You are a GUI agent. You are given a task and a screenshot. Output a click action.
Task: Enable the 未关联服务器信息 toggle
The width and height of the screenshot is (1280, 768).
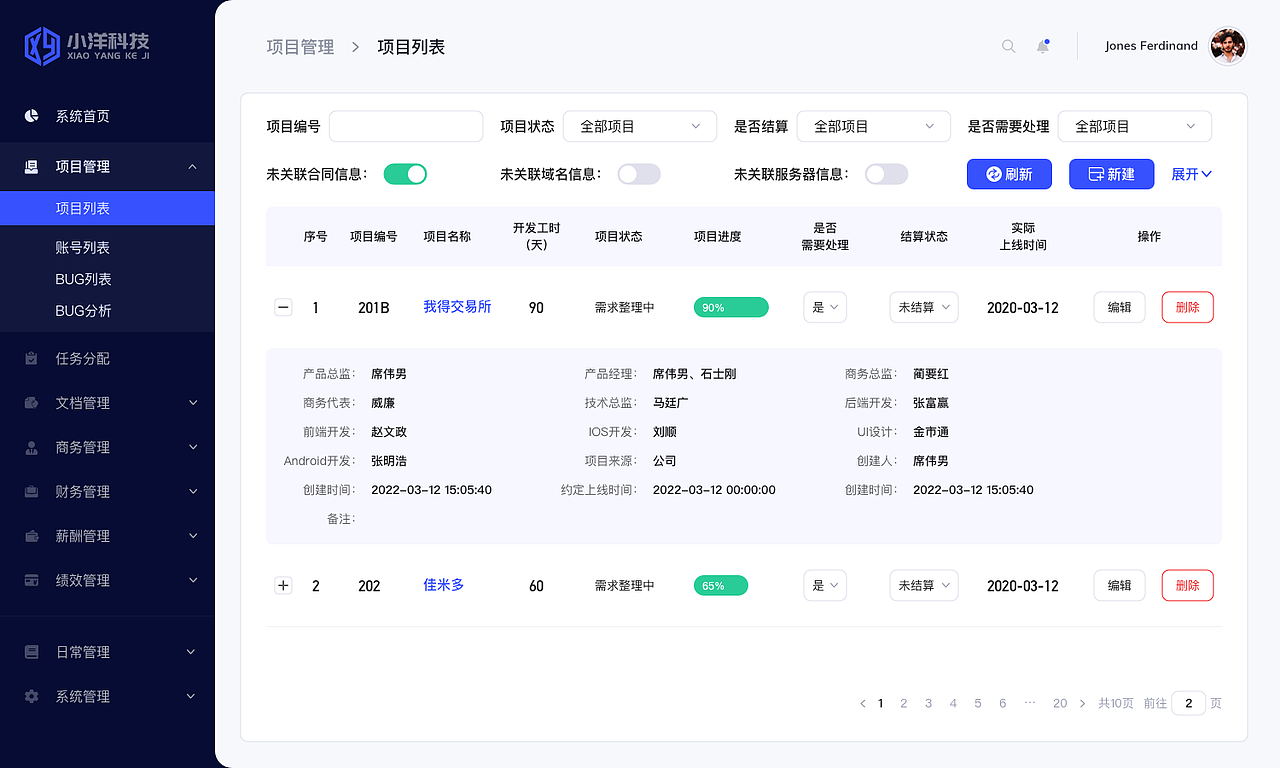pos(886,173)
